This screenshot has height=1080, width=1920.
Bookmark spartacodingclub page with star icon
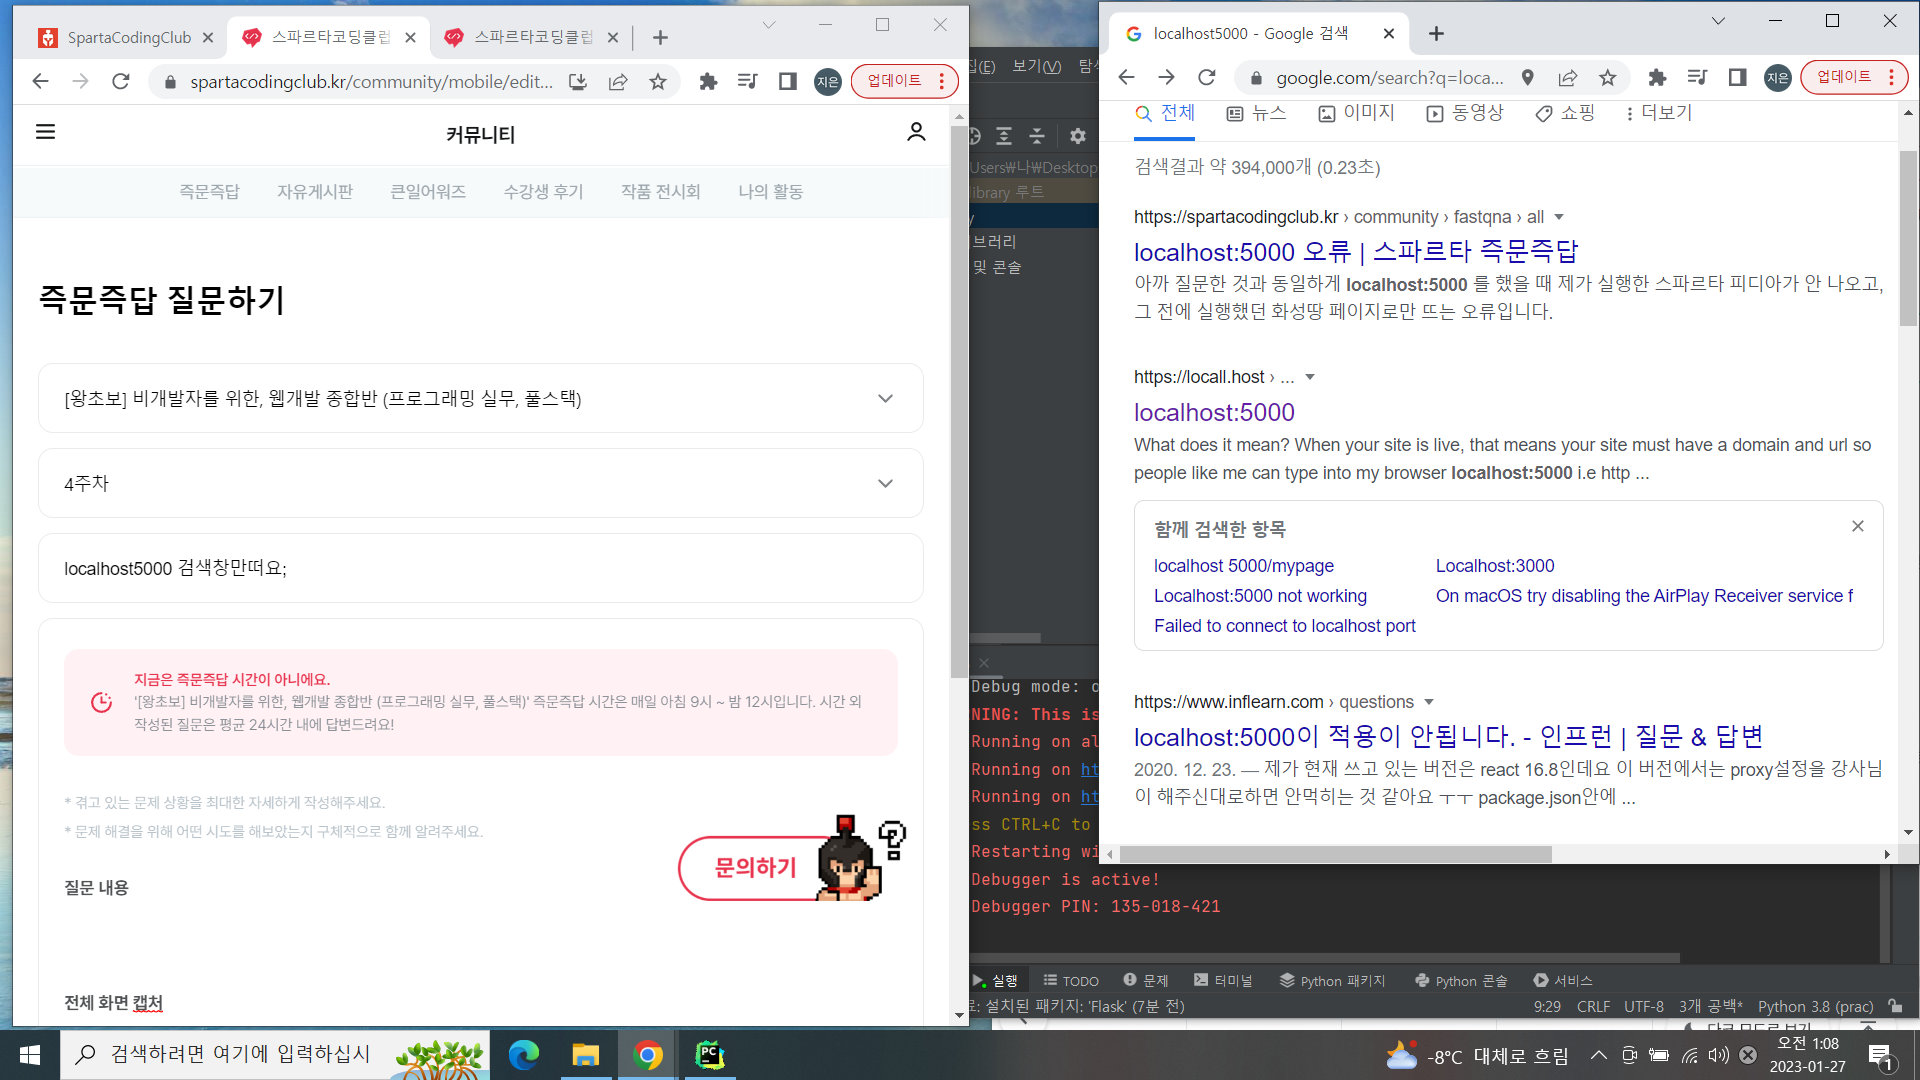pos(657,82)
